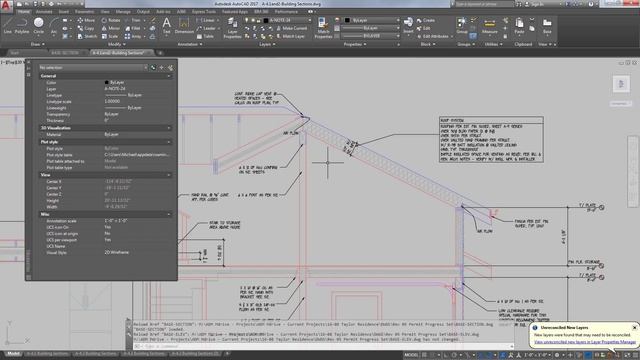Click the Mirror tool
Screen dimensions: 640x360
tap(111, 28)
